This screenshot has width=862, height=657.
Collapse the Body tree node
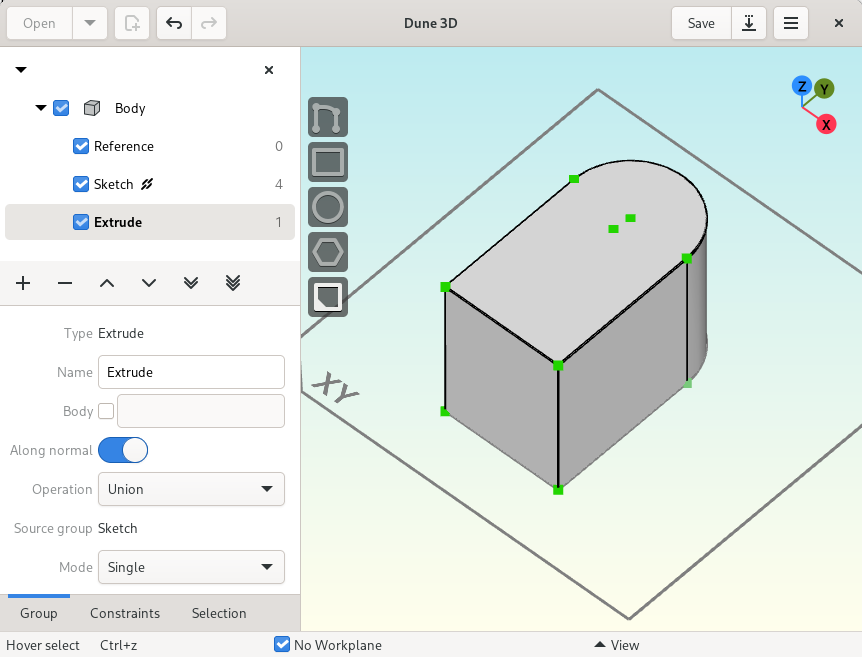coord(41,108)
